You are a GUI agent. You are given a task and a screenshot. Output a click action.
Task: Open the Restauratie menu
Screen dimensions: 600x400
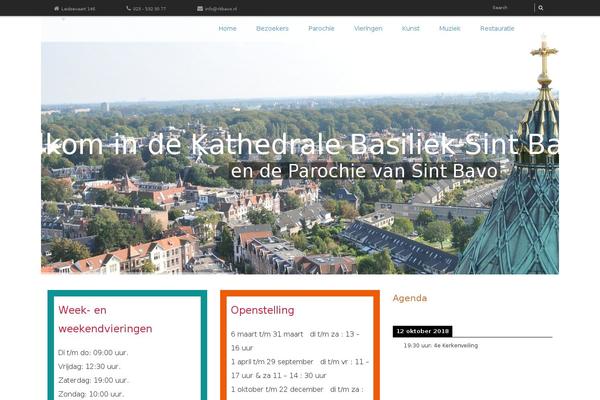pyautogui.click(x=497, y=28)
